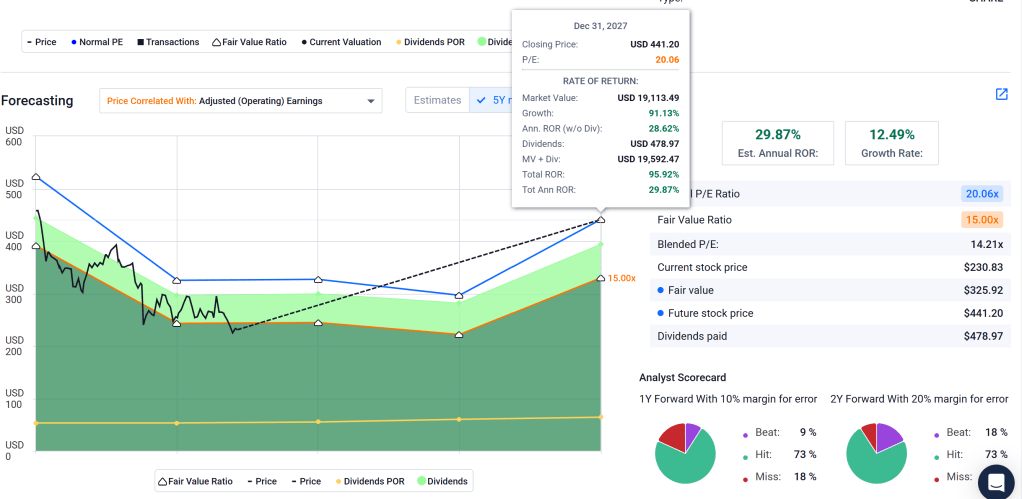Open the chat widget bubble
Image resolution: width=1022 pixels, height=499 pixels.
(x=995, y=481)
